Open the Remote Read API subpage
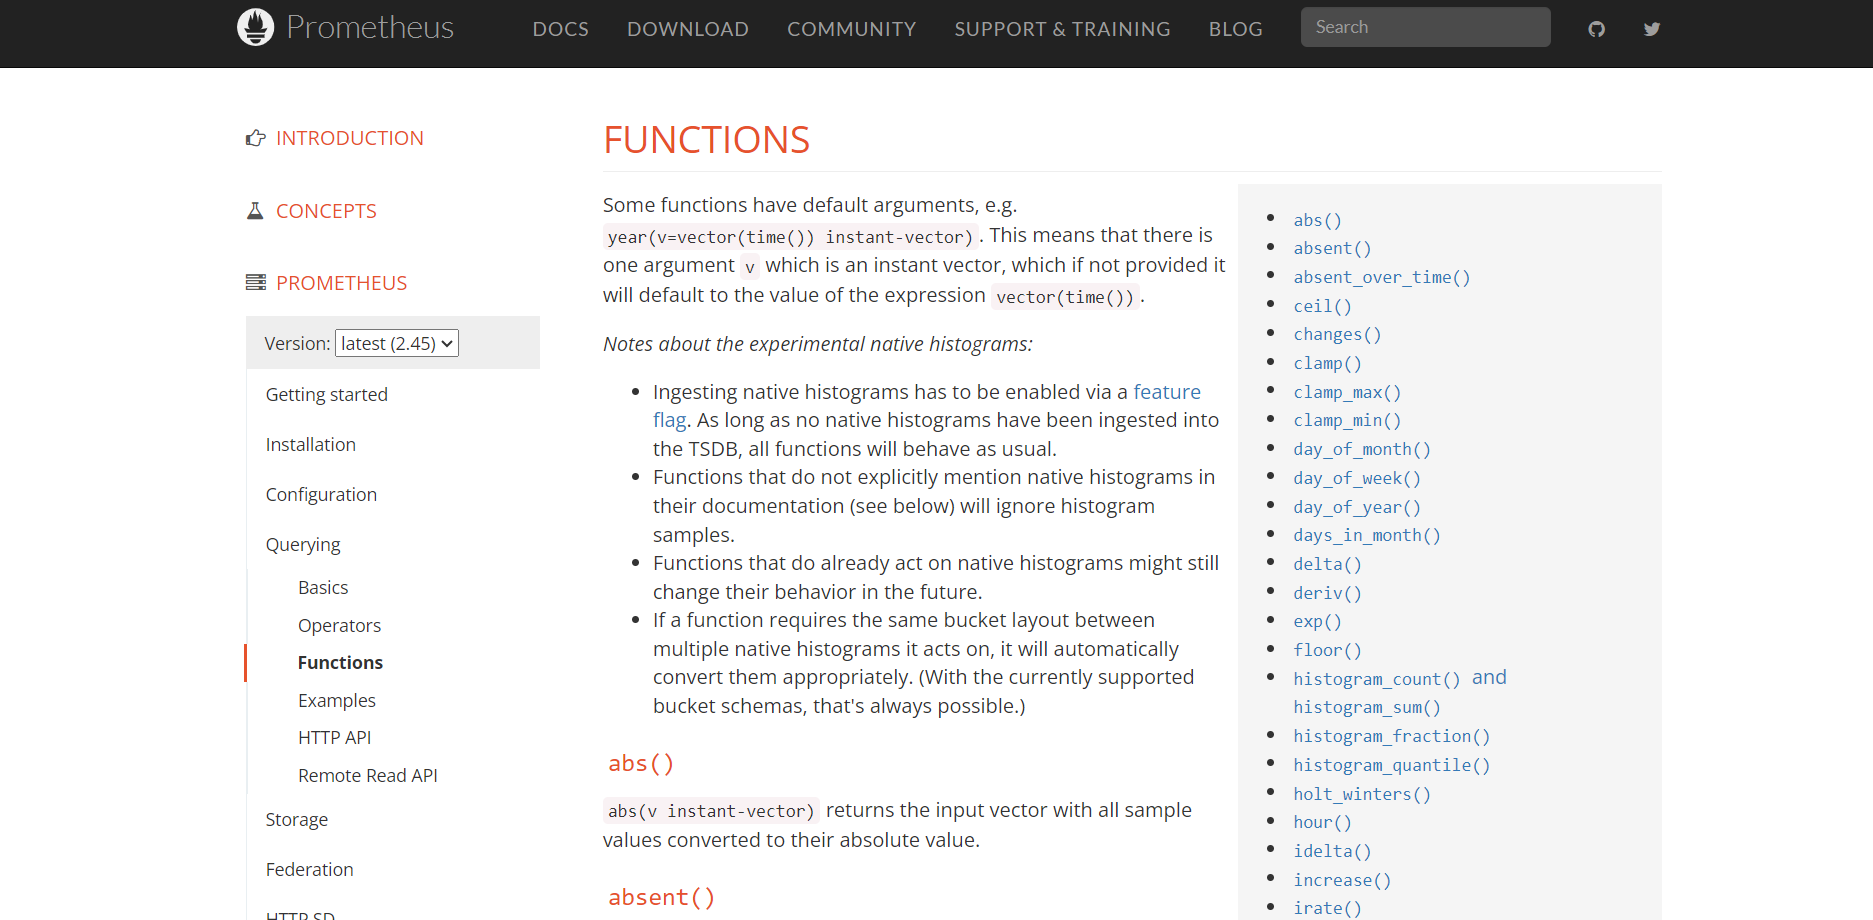The image size is (1873, 920). [x=367, y=776]
